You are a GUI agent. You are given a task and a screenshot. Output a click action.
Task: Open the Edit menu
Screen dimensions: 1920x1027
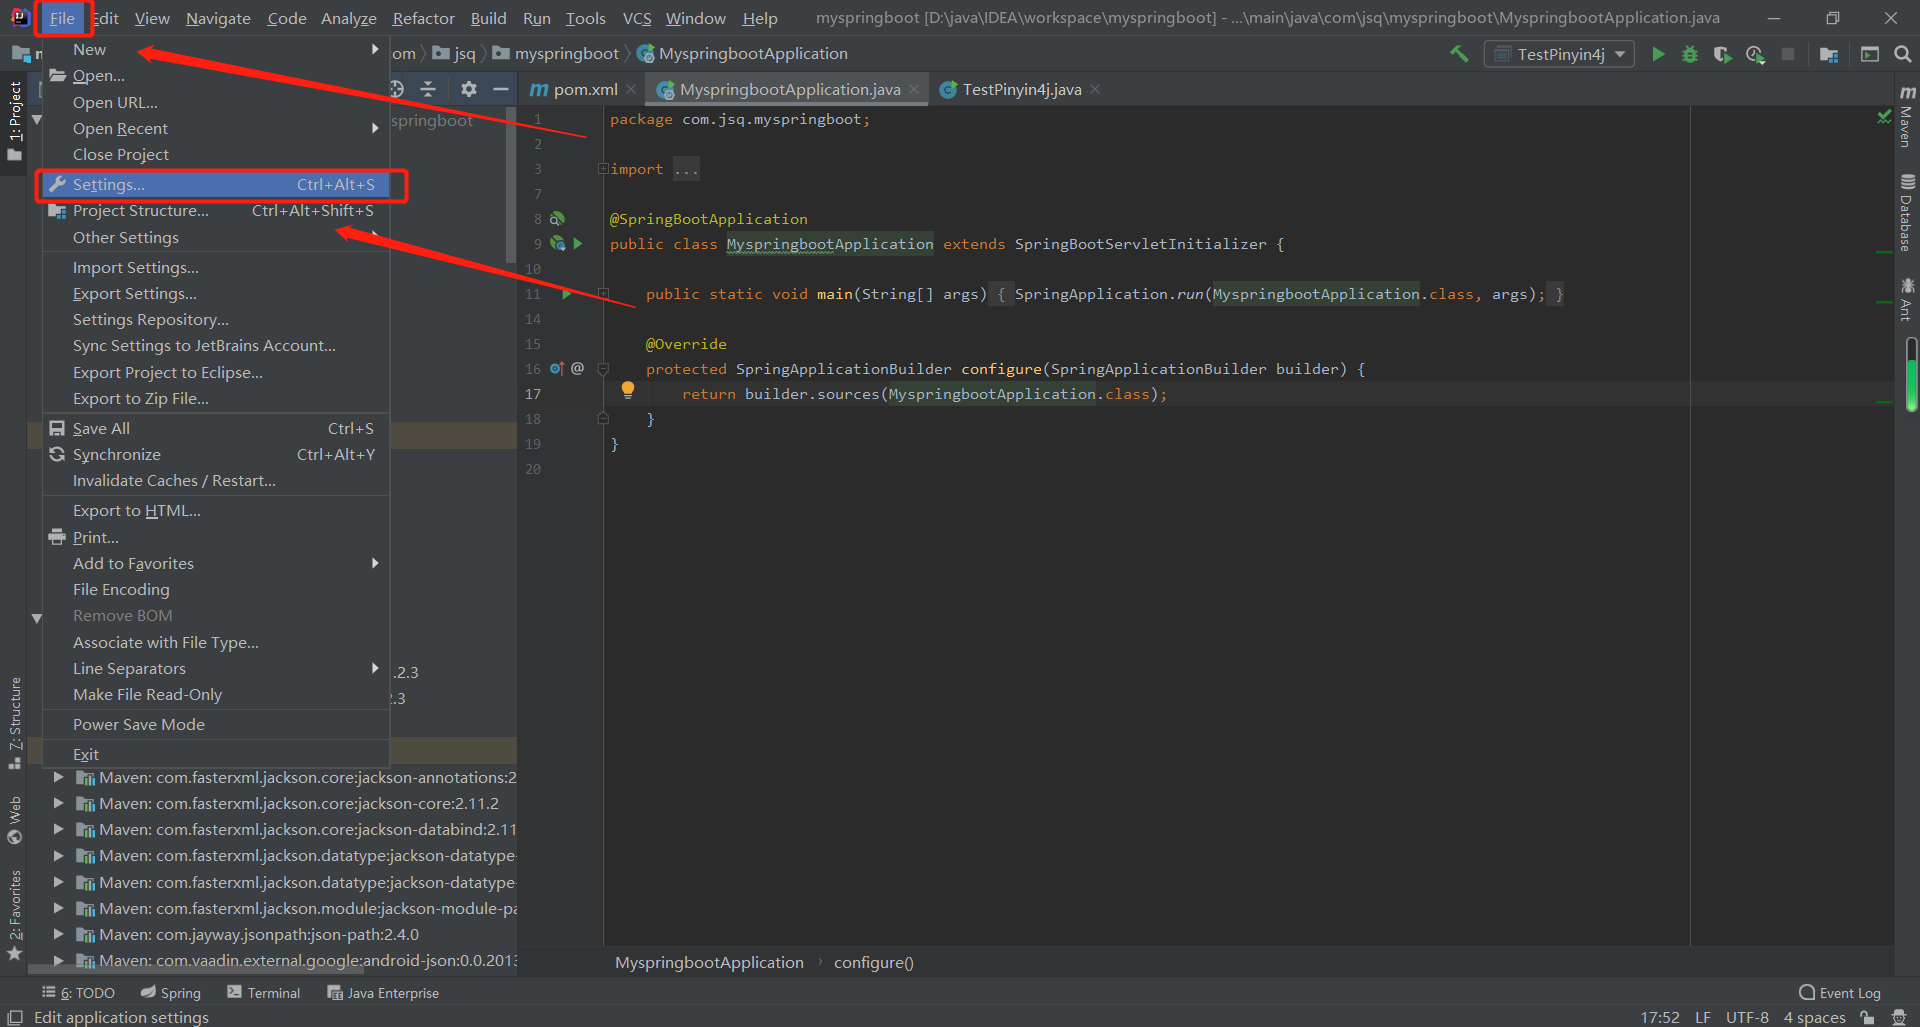[x=105, y=18]
